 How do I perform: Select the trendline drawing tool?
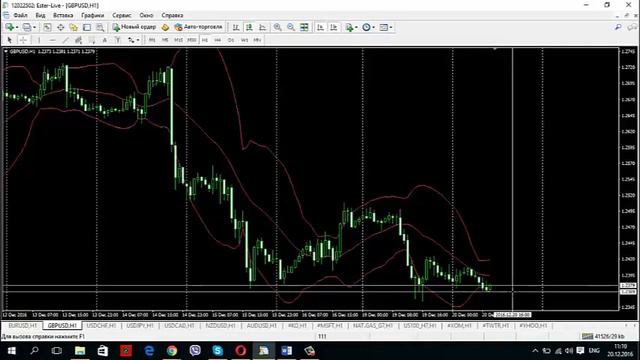click(x=65, y=40)
